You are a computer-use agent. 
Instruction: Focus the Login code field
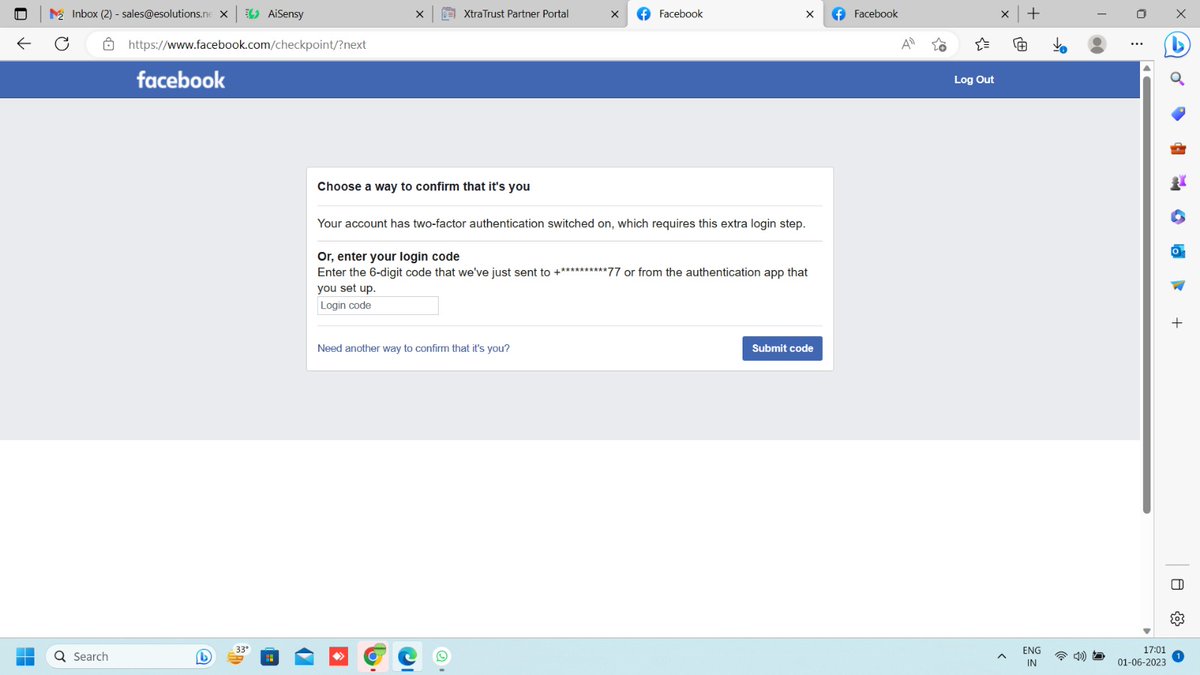(377, 306)
